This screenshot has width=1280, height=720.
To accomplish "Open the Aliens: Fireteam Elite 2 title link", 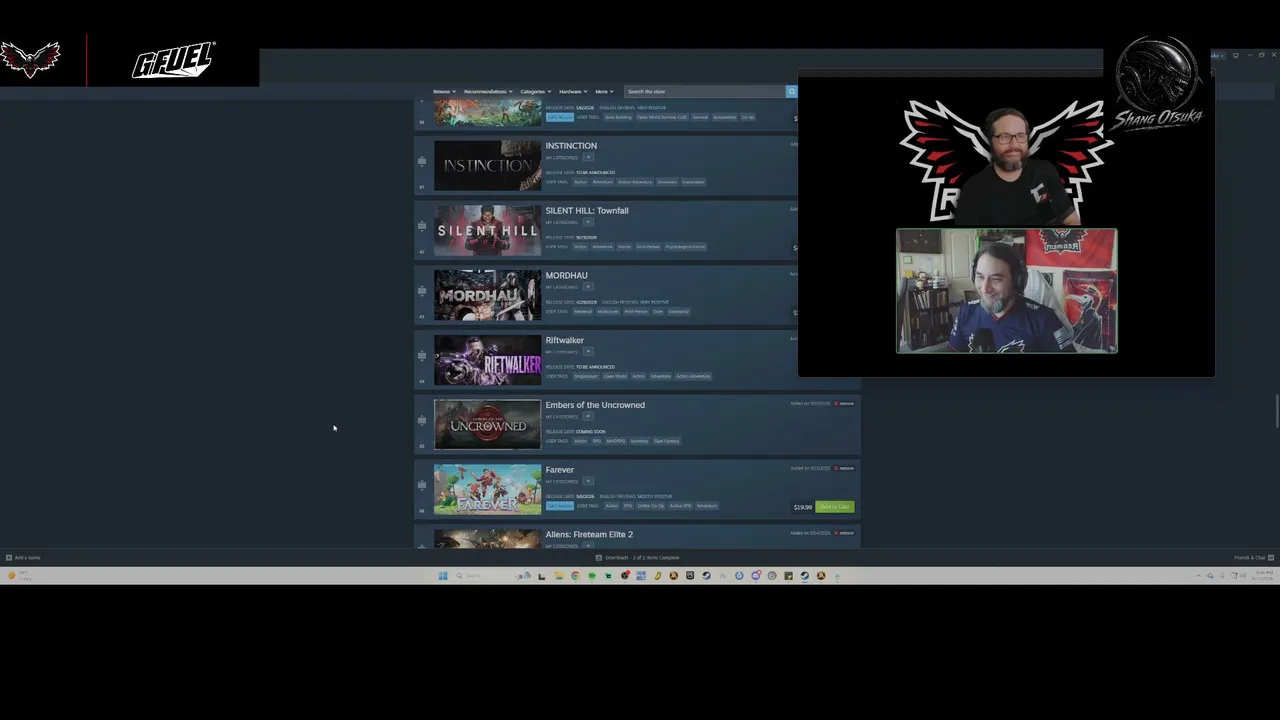I will (x=589, y=535).
